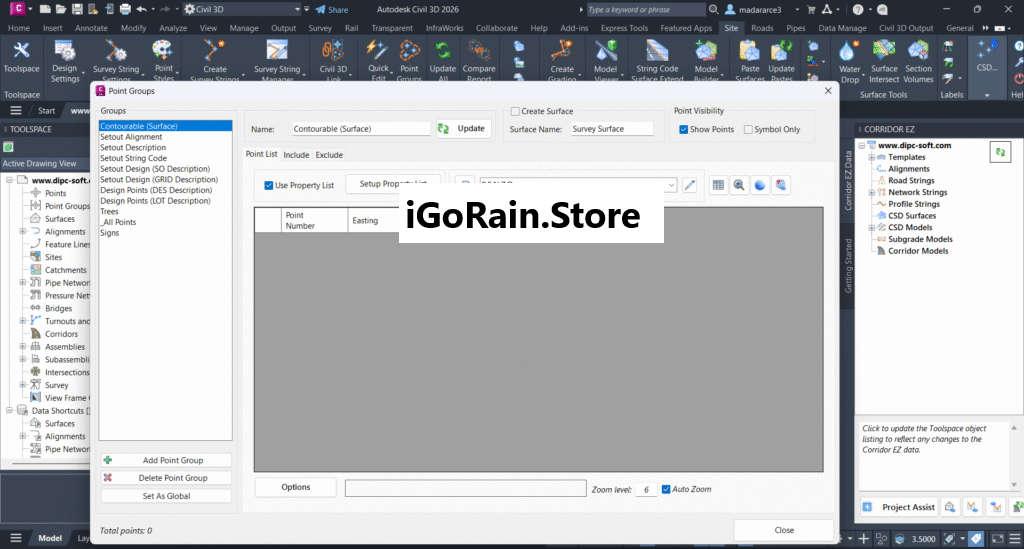Click the search magnifier in title bar
The height and width of the screenshot is (549, 1024).
tap(714, 9)
